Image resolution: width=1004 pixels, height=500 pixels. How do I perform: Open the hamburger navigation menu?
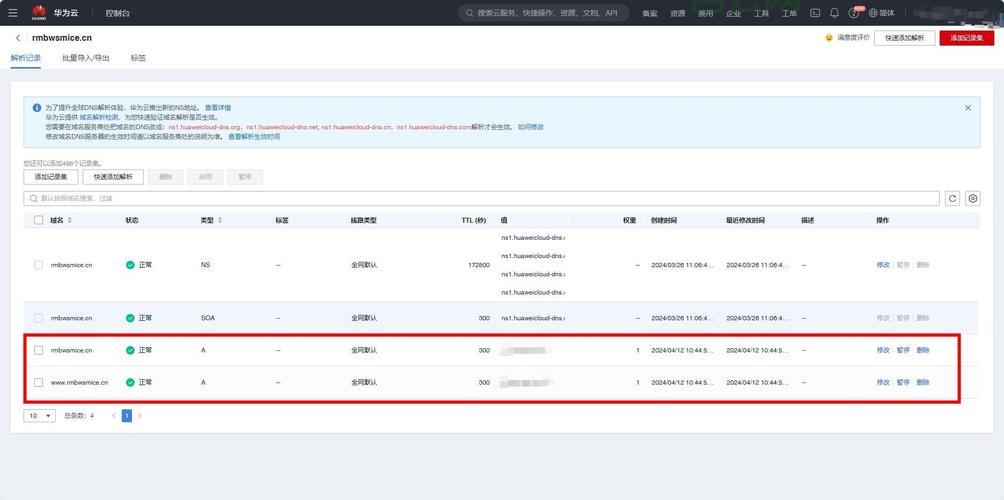pos(12,13)
